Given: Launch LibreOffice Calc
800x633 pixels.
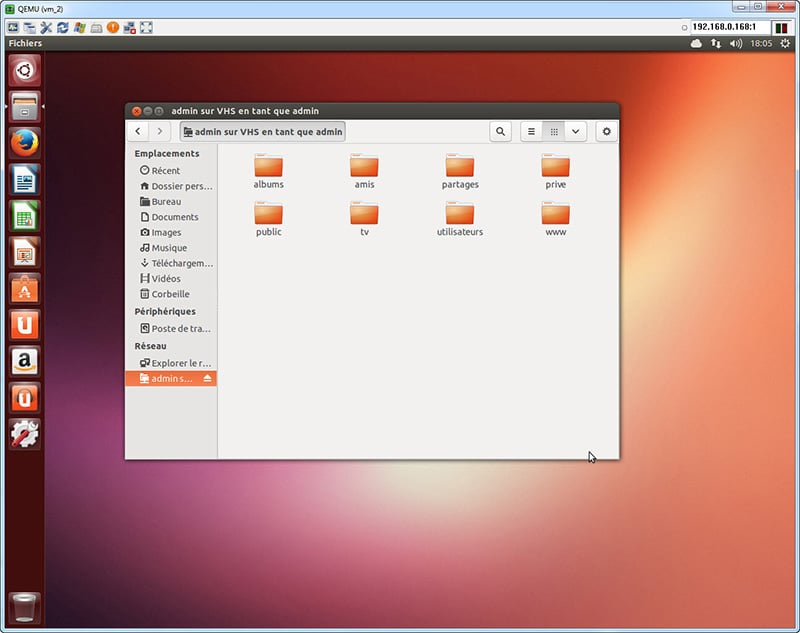Looking at the screenshot, I should point(24,216).
